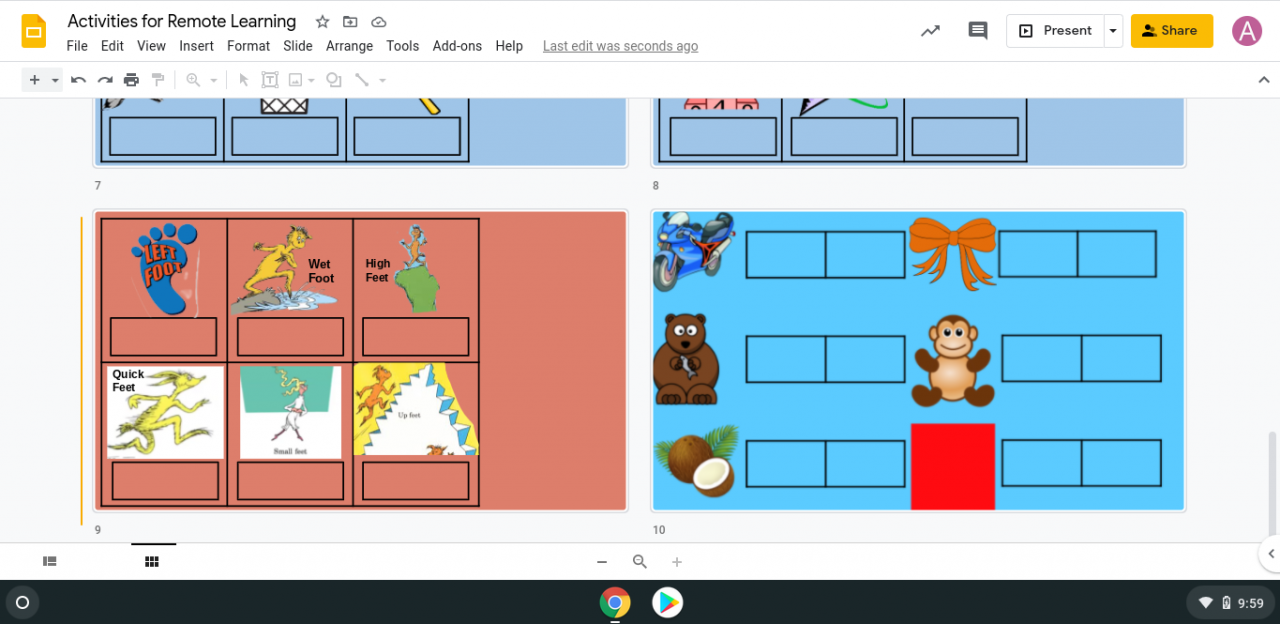Click the print icon
The height and width of the screenshot is (624, 1280).
coord(131,80)
